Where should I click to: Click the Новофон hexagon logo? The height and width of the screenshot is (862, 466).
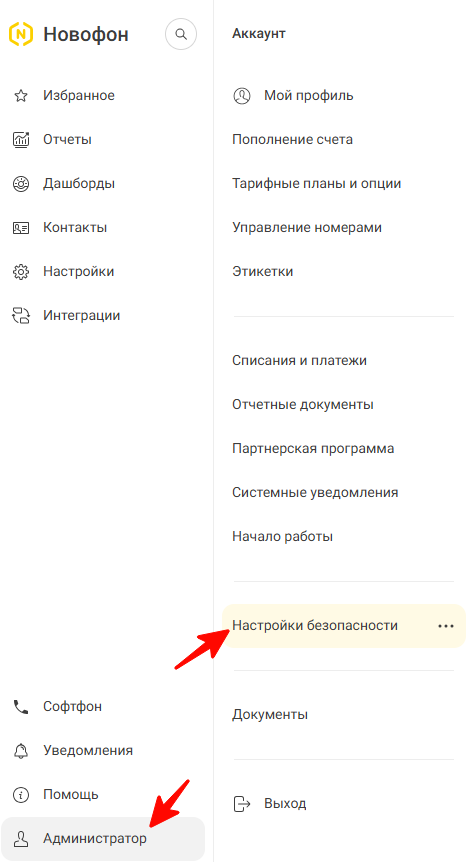[21, 34]
